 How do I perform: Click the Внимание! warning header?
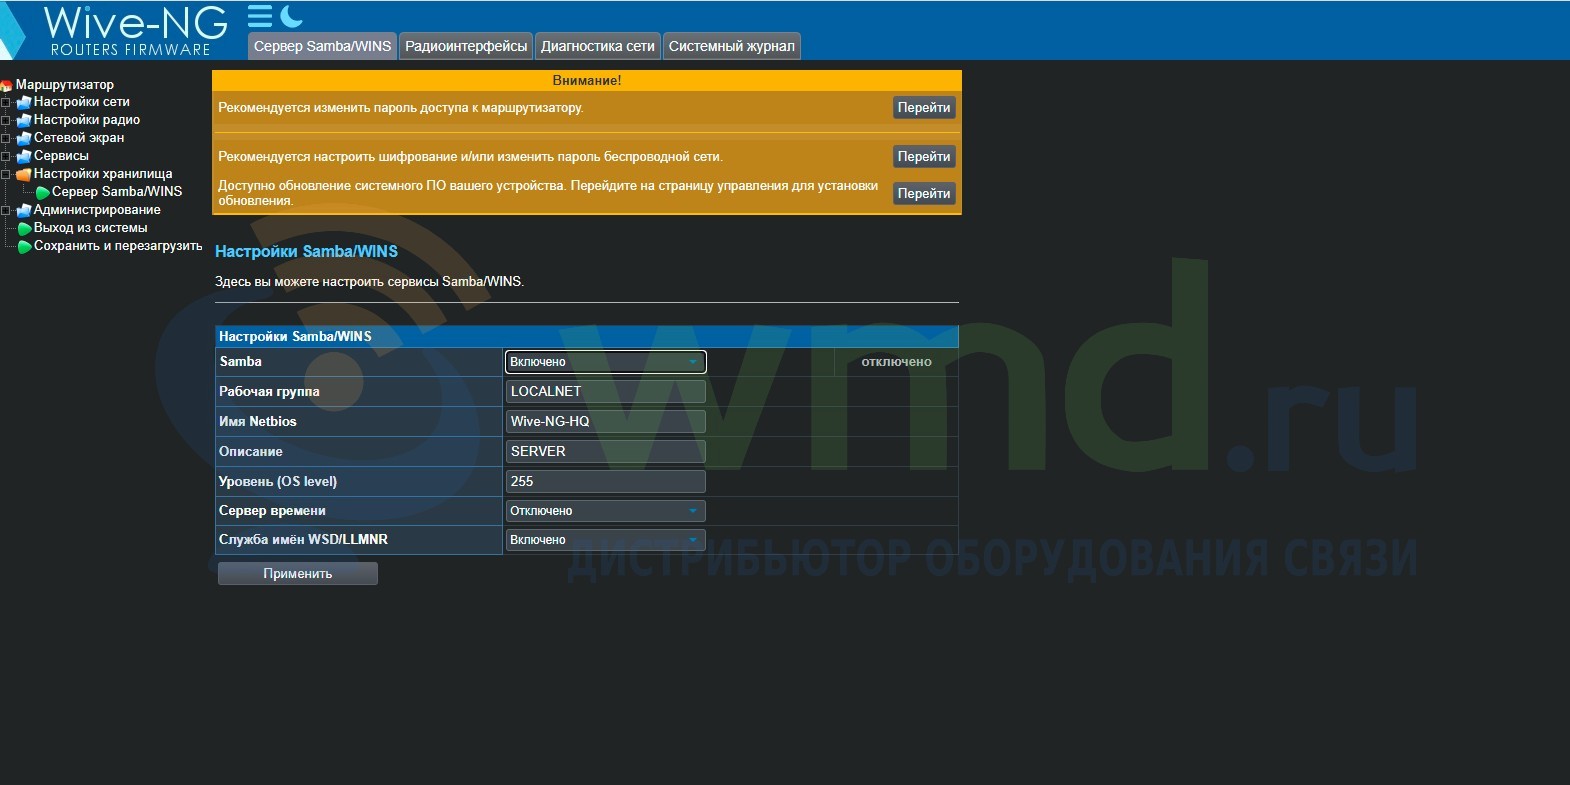coord(587,81)
